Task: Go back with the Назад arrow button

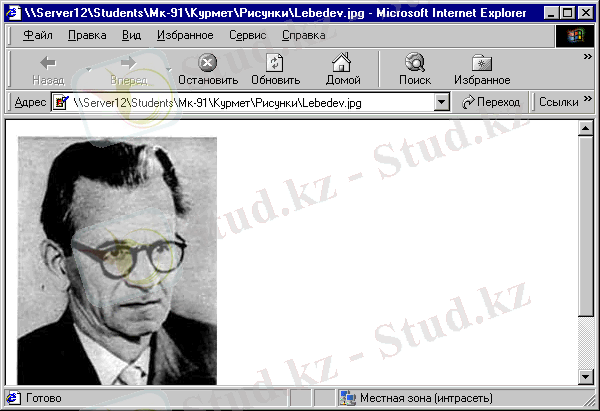Action: (49, 70)
